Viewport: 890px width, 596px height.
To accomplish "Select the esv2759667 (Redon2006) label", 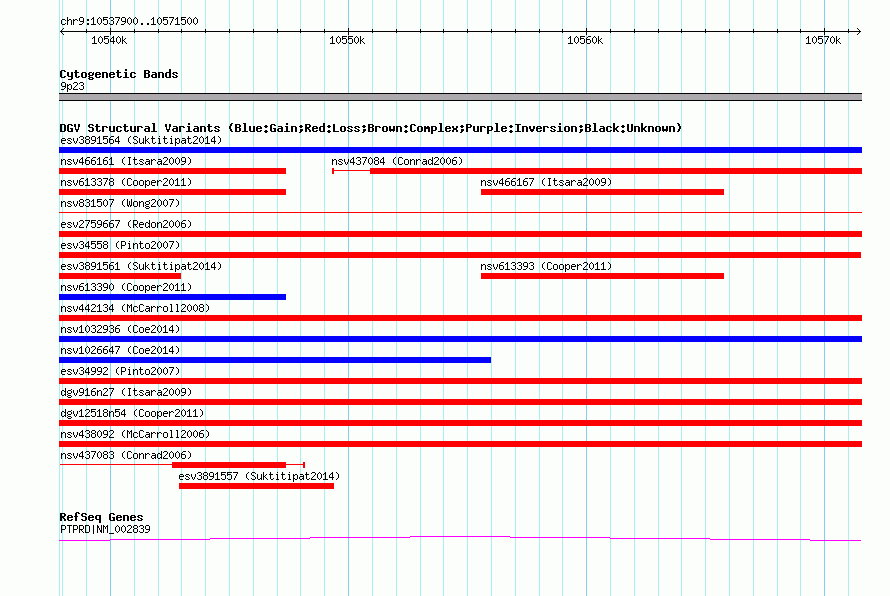I will 126,224.
